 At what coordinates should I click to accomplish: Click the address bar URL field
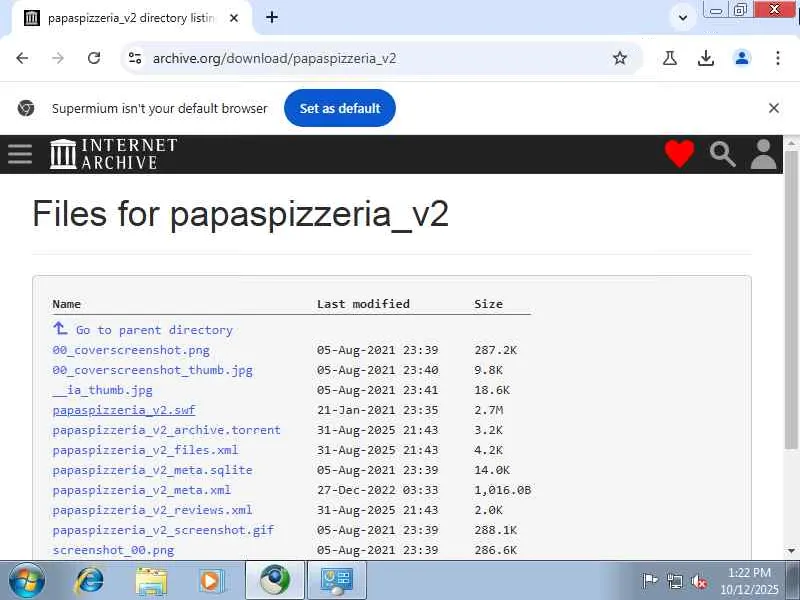378,58
